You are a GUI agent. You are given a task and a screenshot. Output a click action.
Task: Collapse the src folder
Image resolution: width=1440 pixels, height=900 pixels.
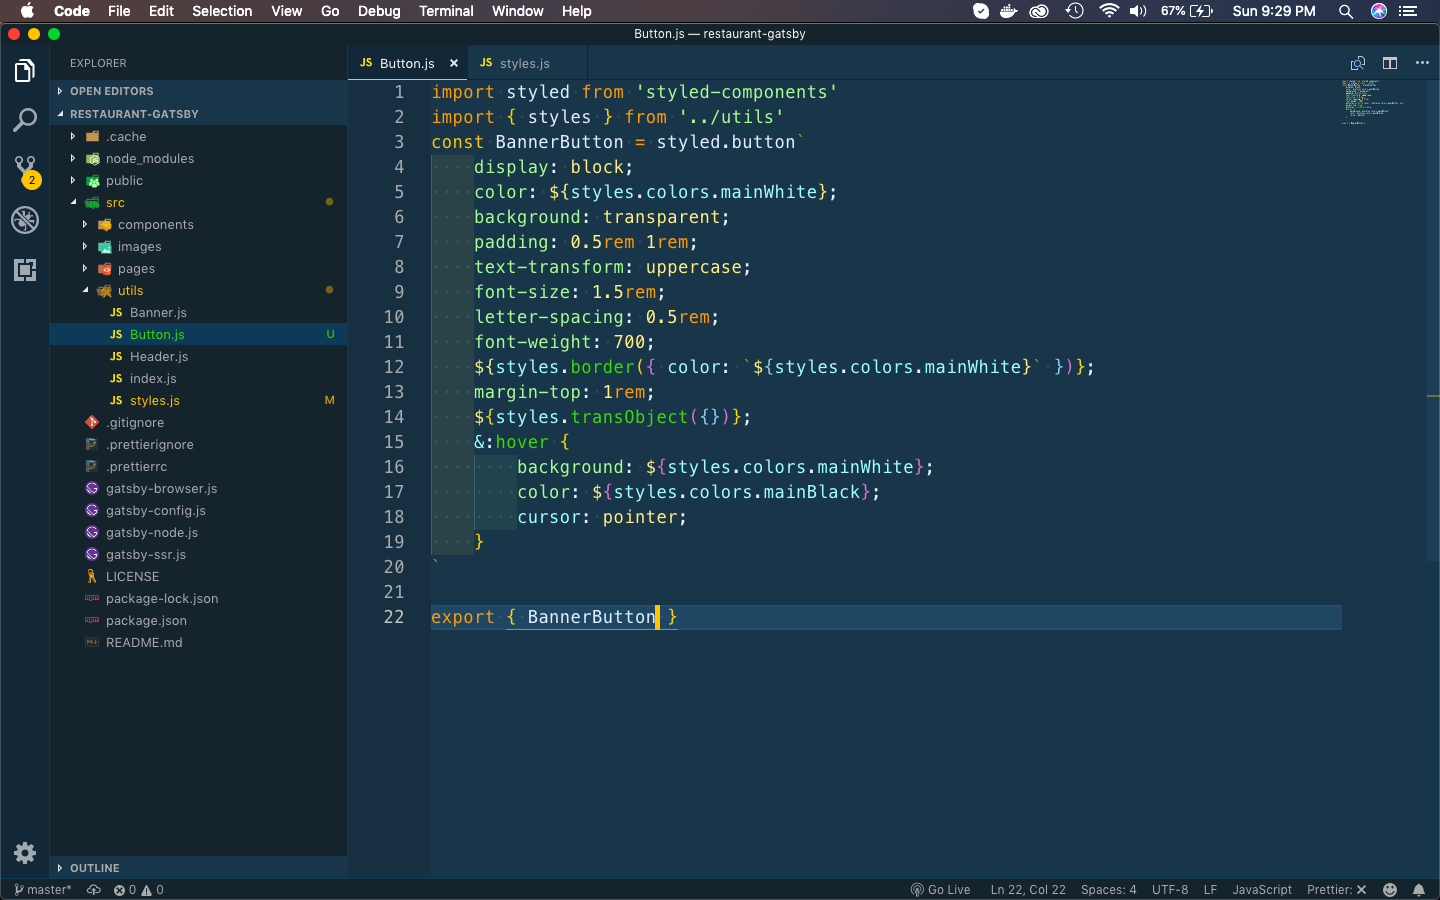[198, 203]
